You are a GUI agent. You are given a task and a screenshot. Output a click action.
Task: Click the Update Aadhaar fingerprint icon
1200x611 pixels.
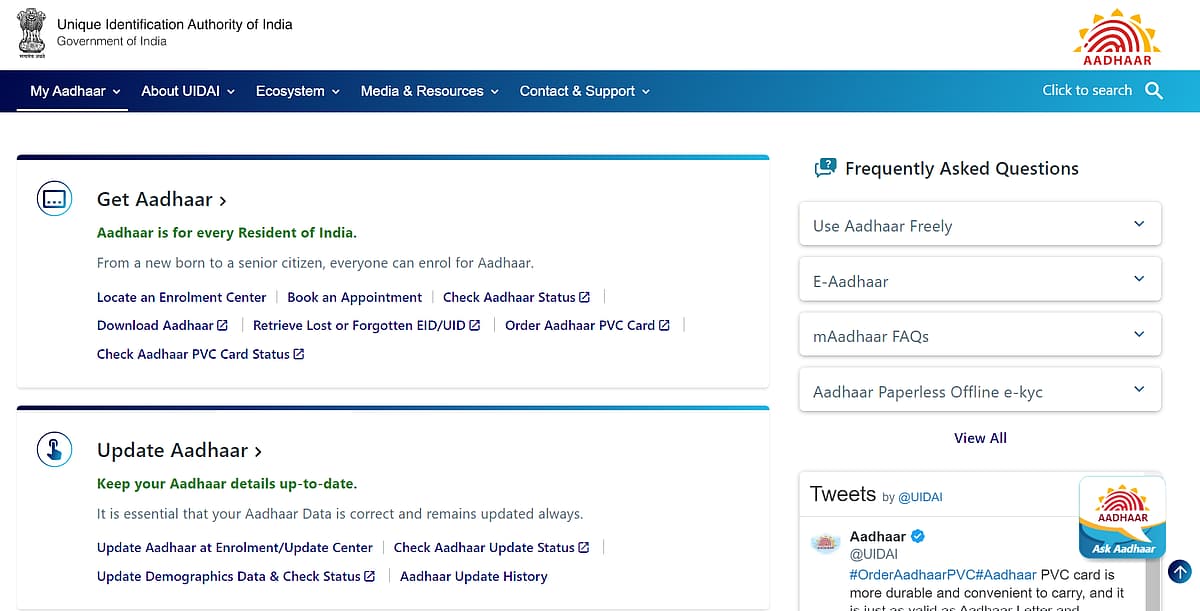tap(54, 450)
